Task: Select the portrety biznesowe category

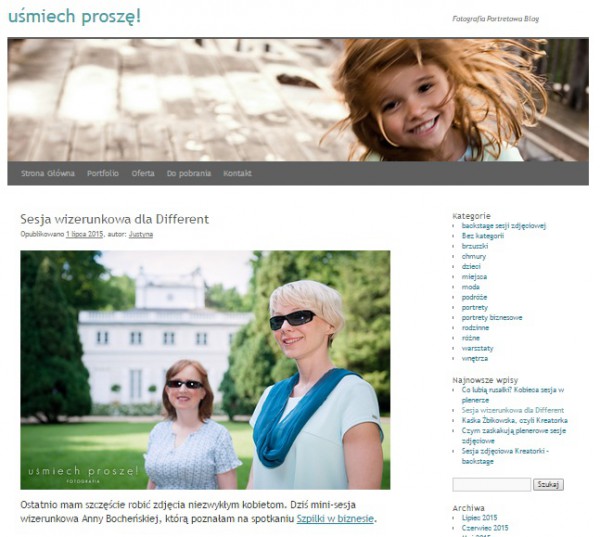Action: (x=492, y=318)
